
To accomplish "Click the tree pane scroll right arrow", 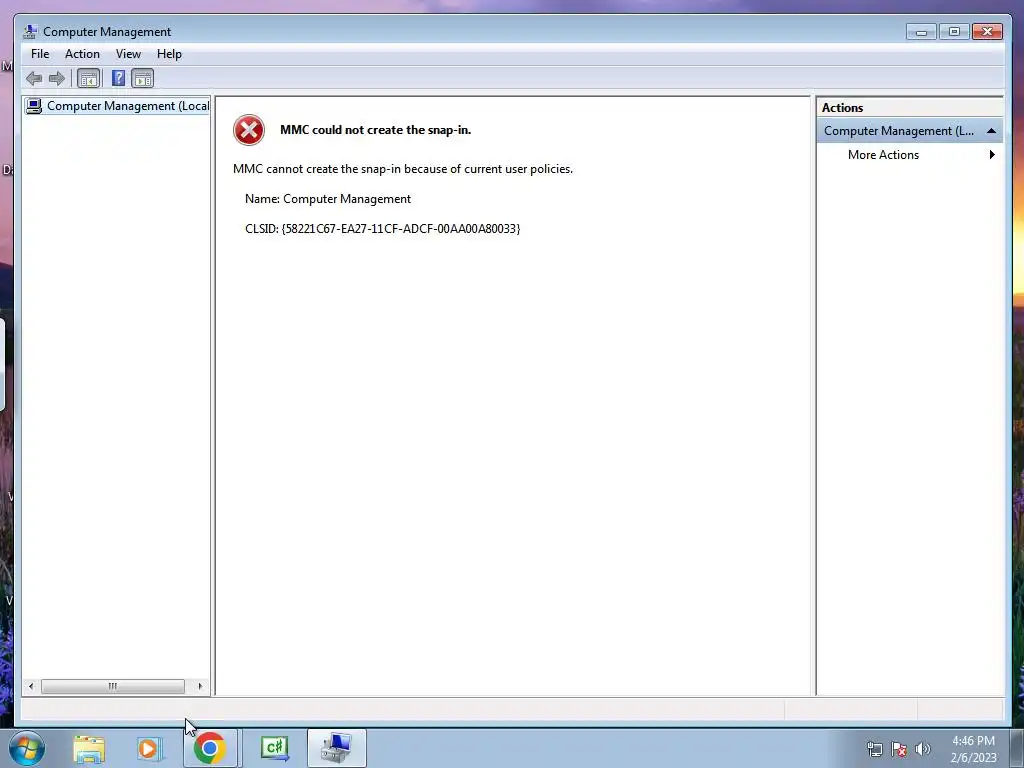I will (200, 686).
